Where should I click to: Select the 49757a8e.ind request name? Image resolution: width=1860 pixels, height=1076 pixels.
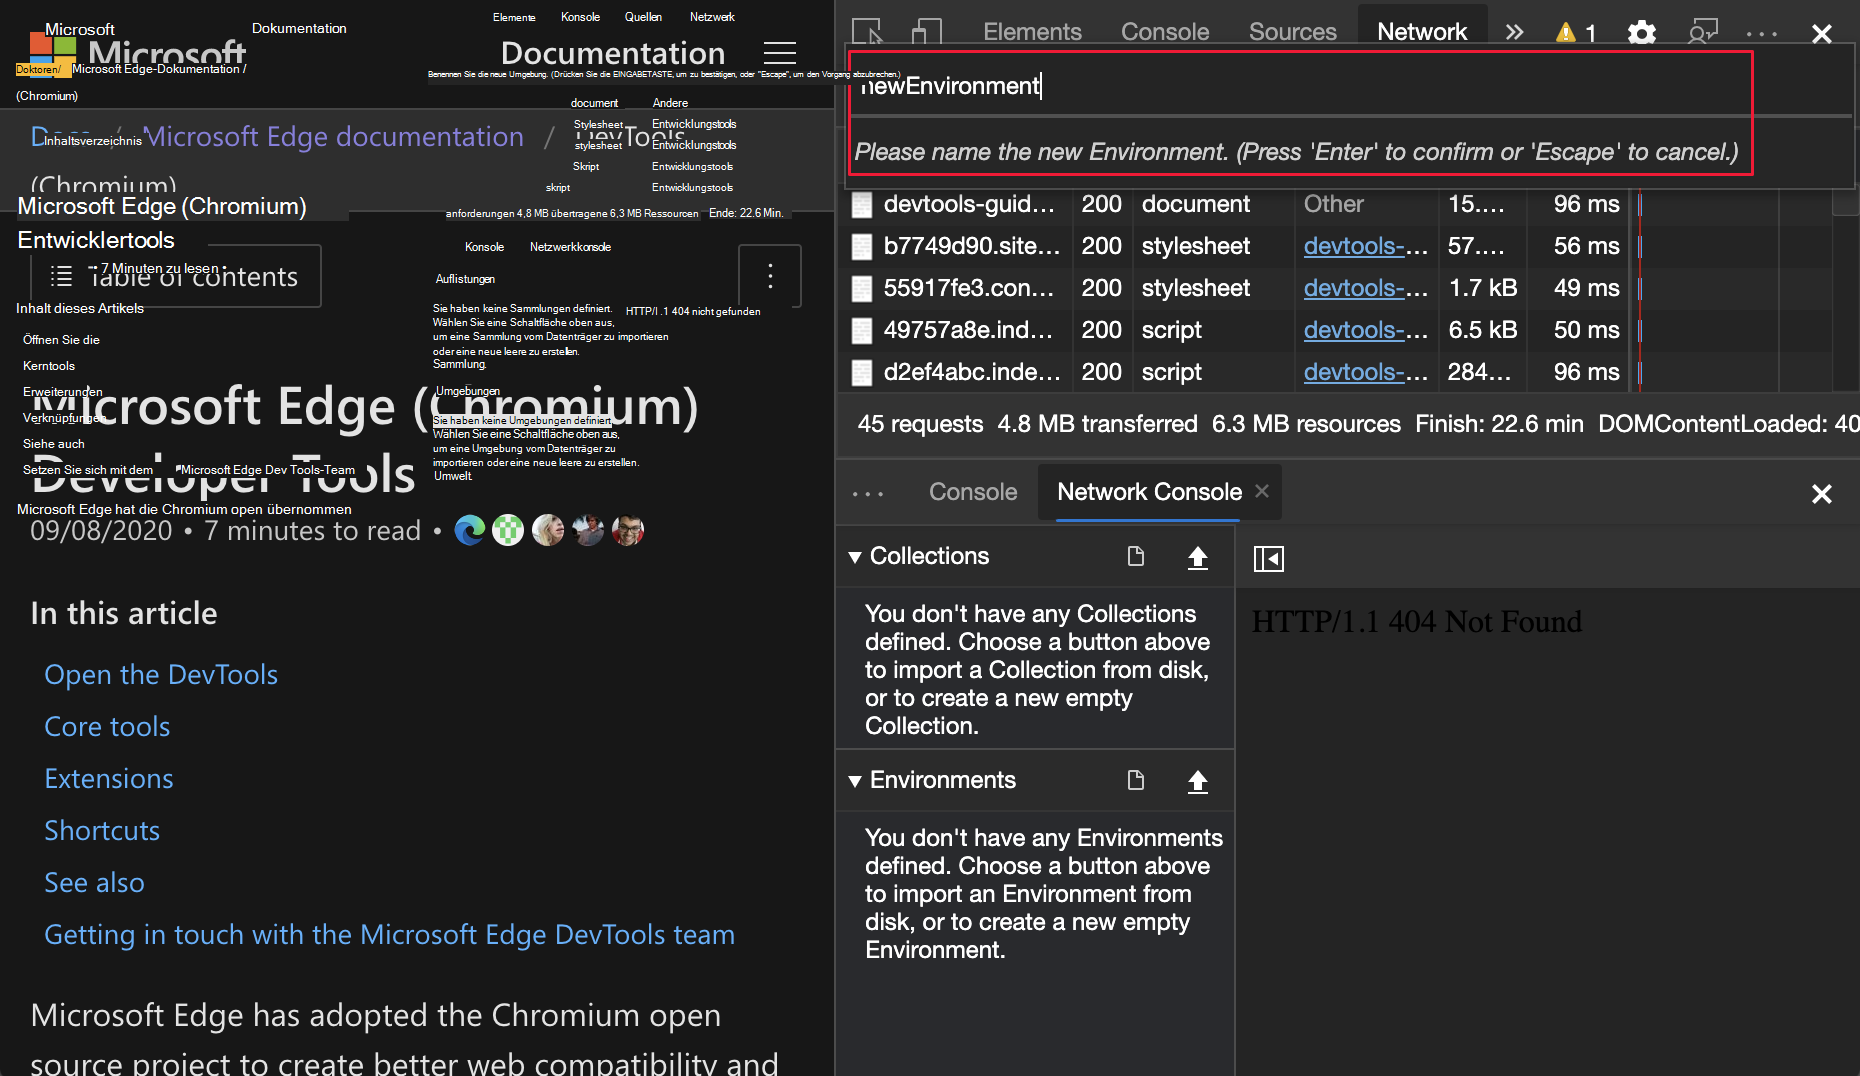click(x=968, y=330)
